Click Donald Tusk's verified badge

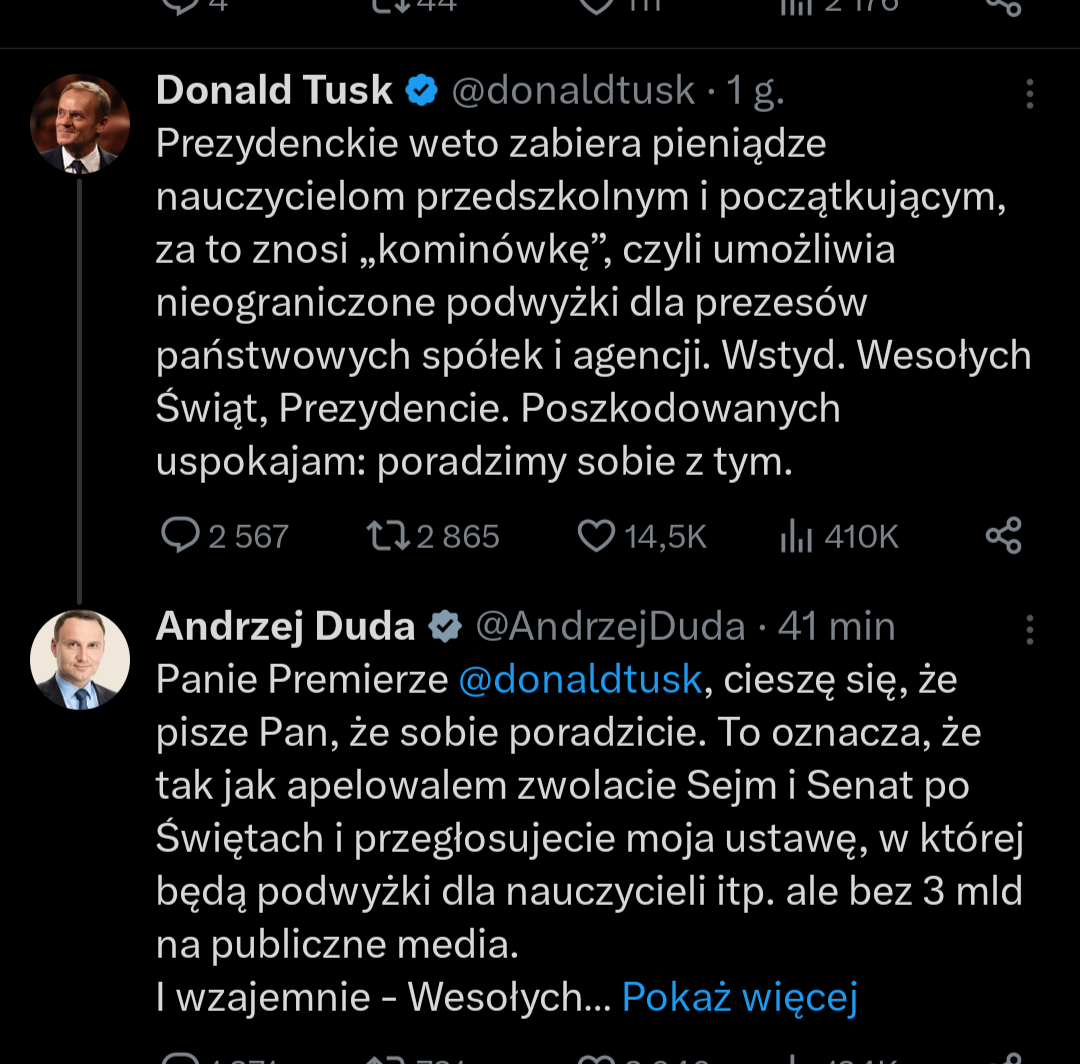421,91
